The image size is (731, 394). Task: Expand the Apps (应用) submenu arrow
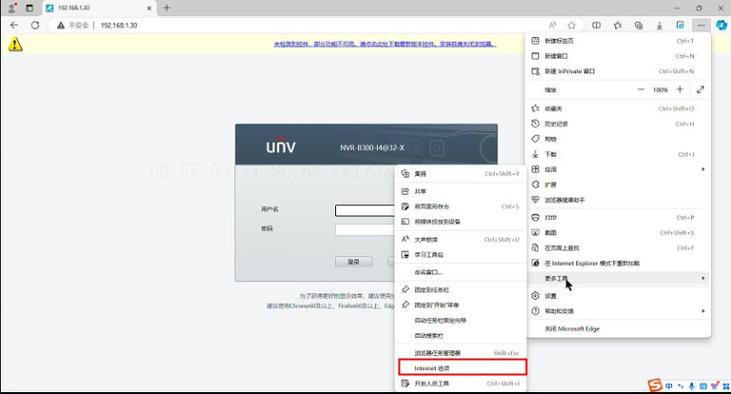click(x=703, y=169)
